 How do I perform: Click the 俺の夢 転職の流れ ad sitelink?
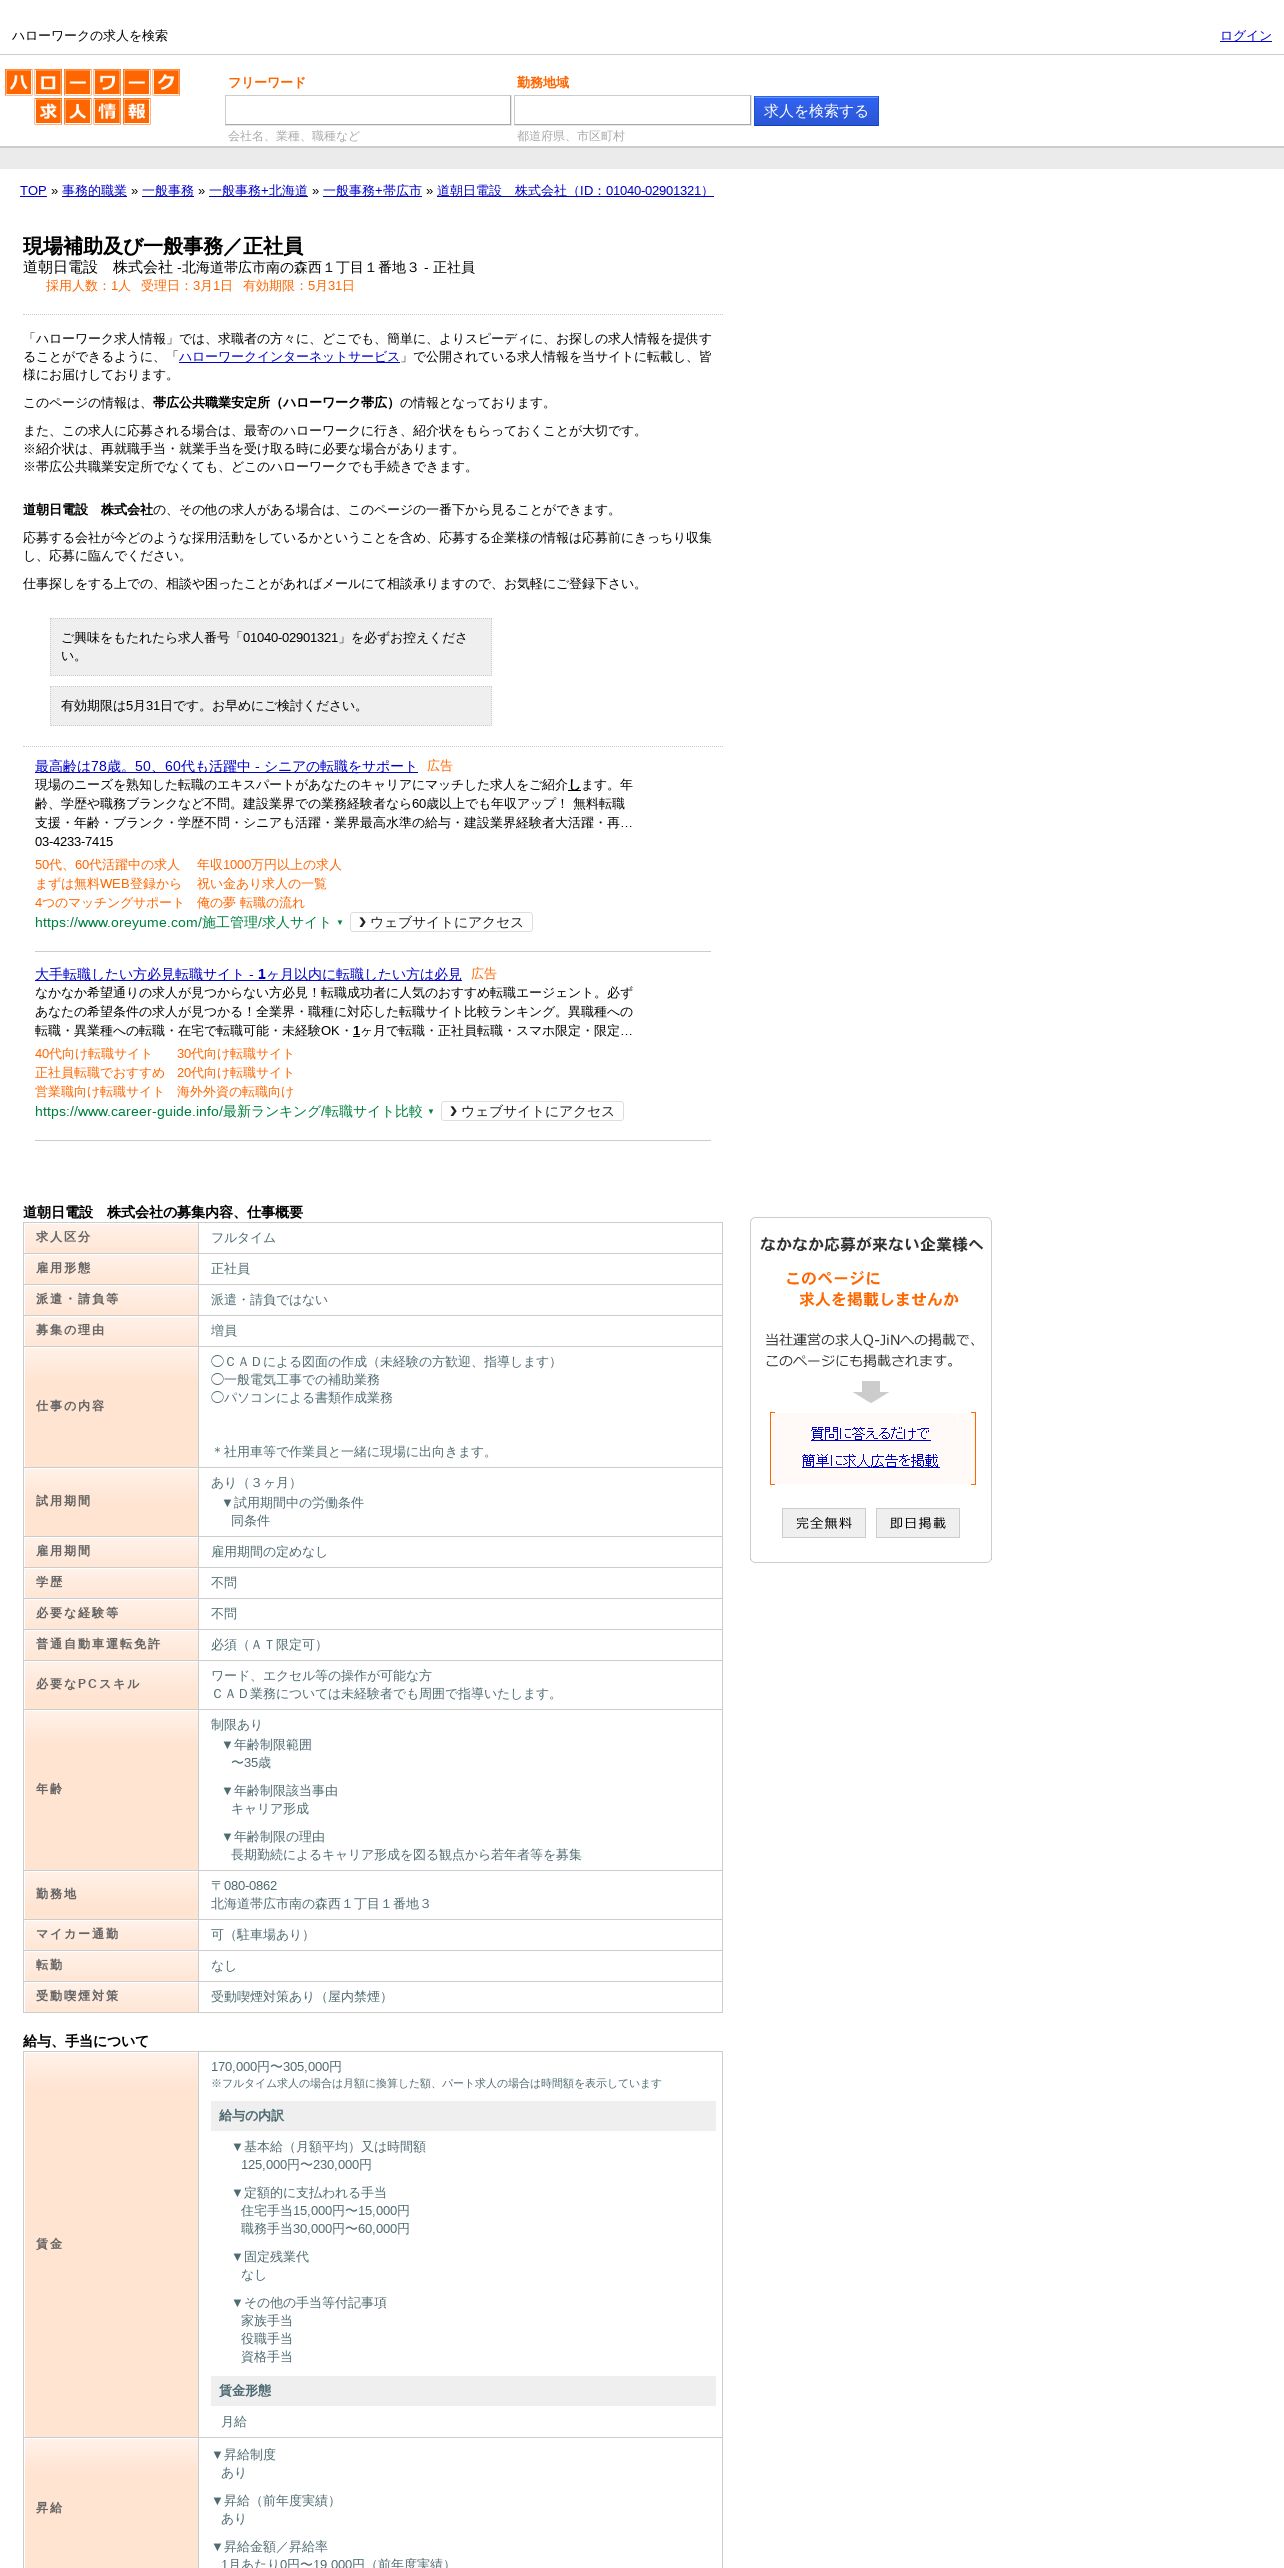click(251, 903)
